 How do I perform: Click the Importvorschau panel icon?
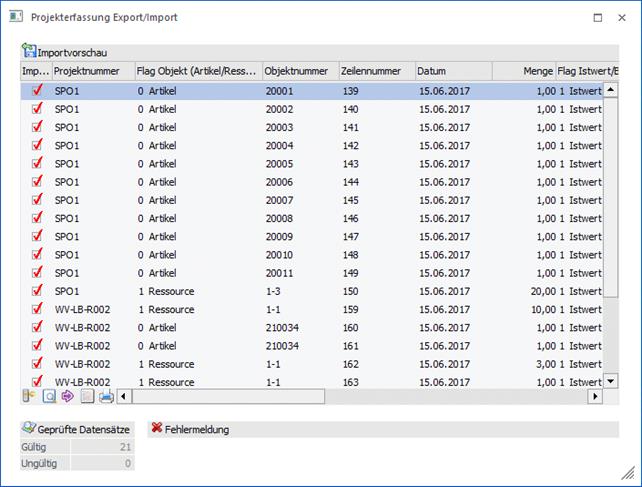pos(29,51)
